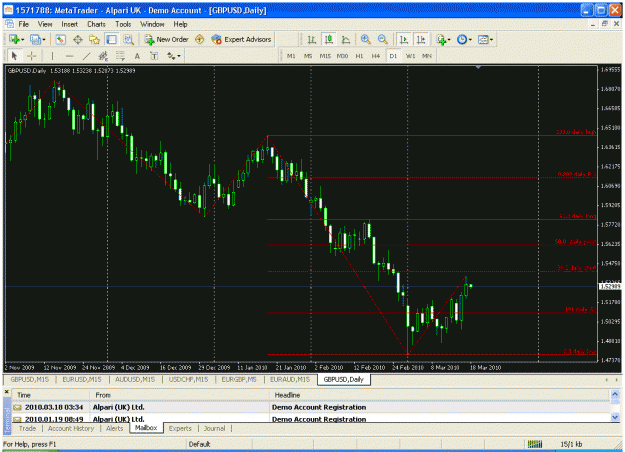Switch to Bar Chart view icon
This screenshot has width=625, height=452.
tap(312, 39)
